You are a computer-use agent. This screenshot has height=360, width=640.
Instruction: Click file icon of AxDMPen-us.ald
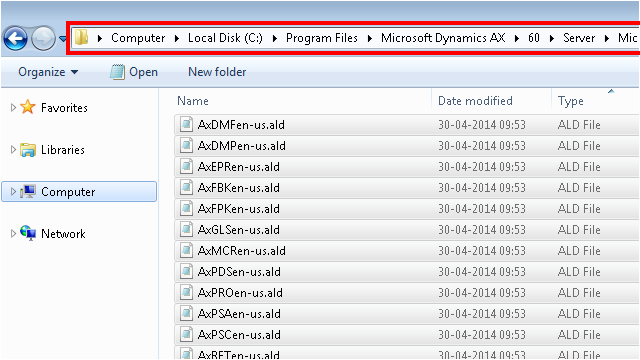[x=186, y=145]
